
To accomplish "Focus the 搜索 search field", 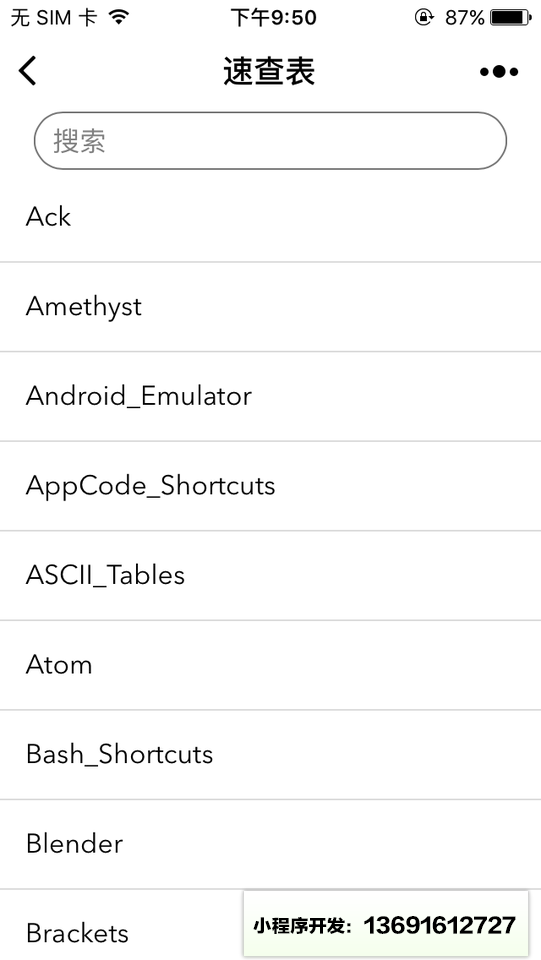I will 270,141.
